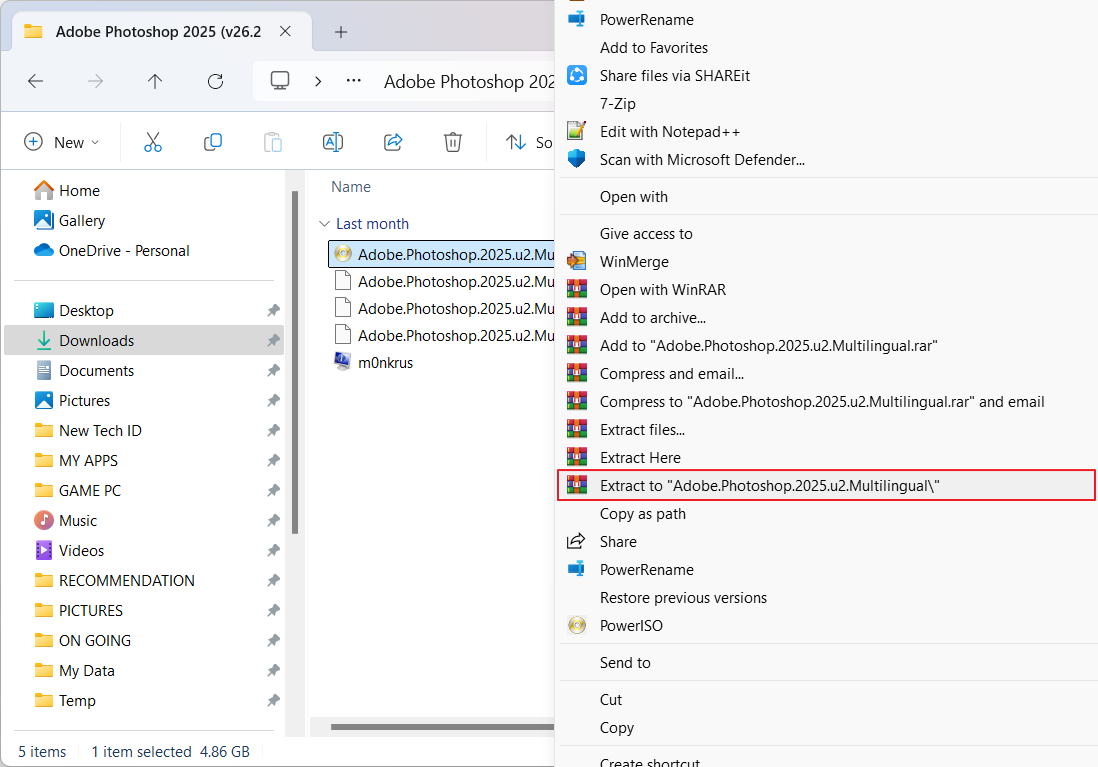Select the m0nkrus file
The image size is (1098, 767).
(374, 363)
